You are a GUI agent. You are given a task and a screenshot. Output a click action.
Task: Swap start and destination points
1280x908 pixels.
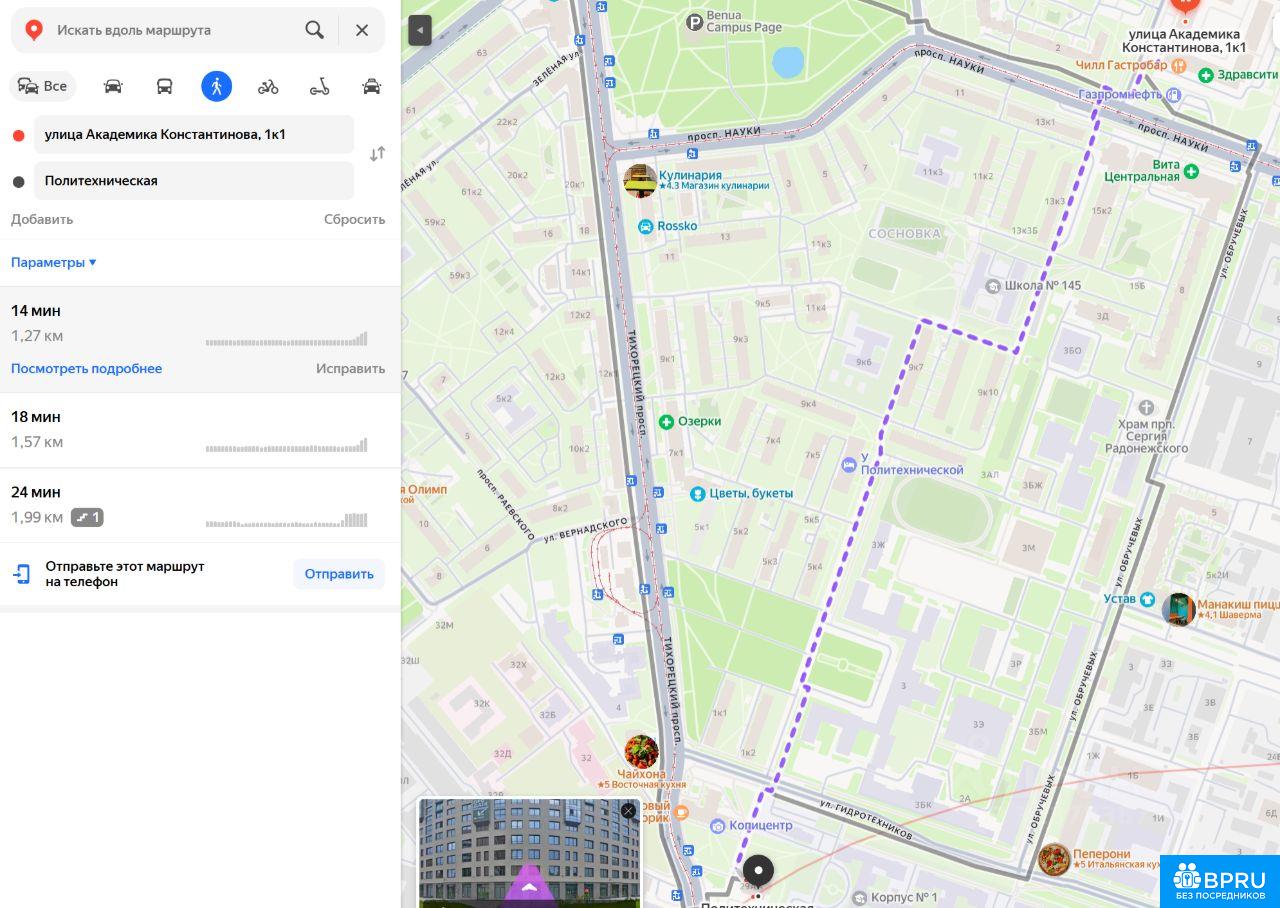click(x=377, y=154)
